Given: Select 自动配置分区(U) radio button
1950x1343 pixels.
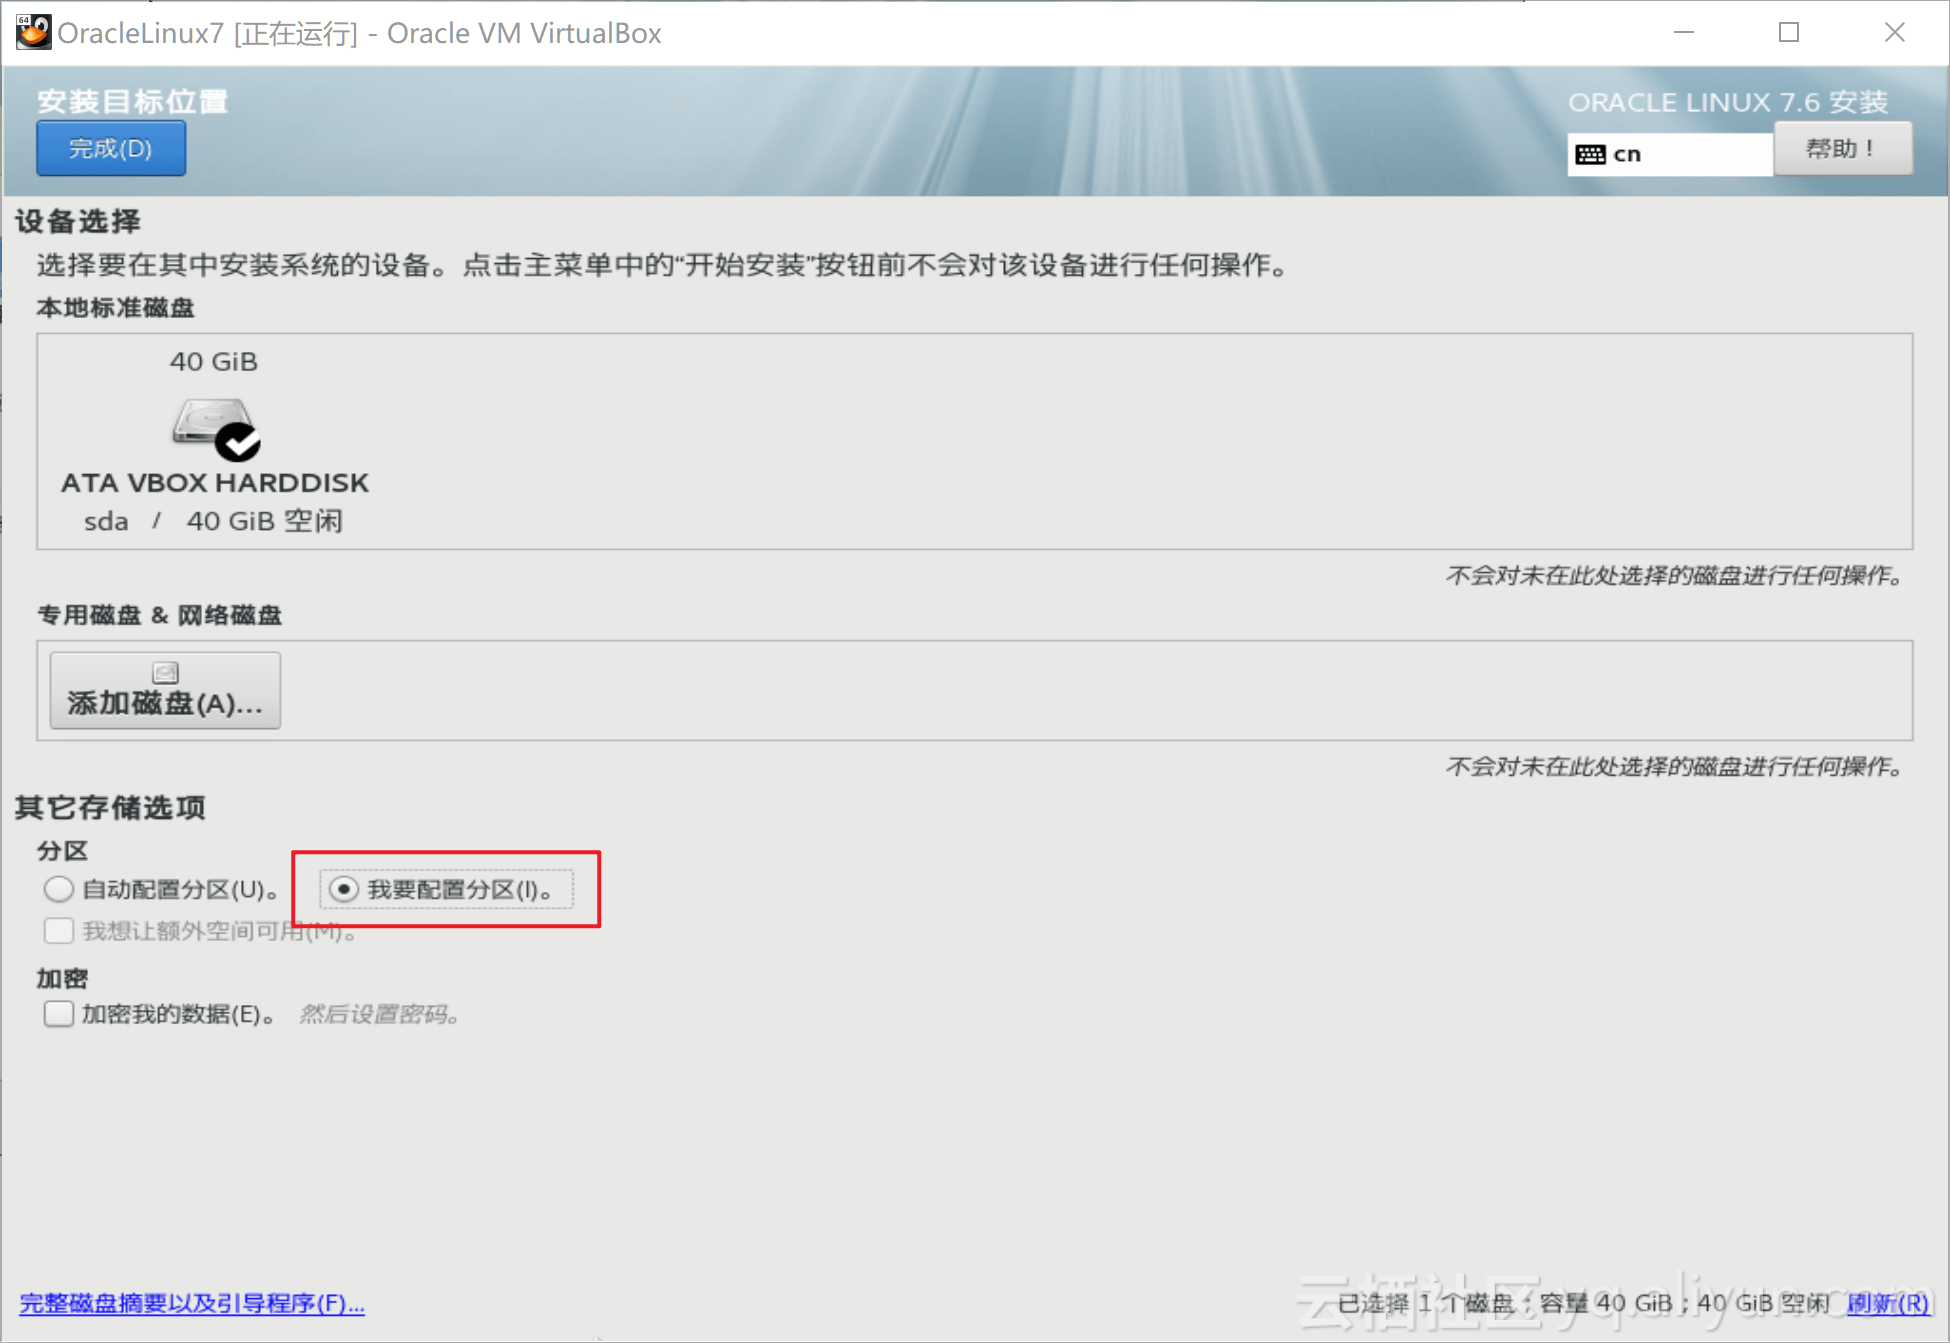Looking at the screenshot, I should point(59,889).
